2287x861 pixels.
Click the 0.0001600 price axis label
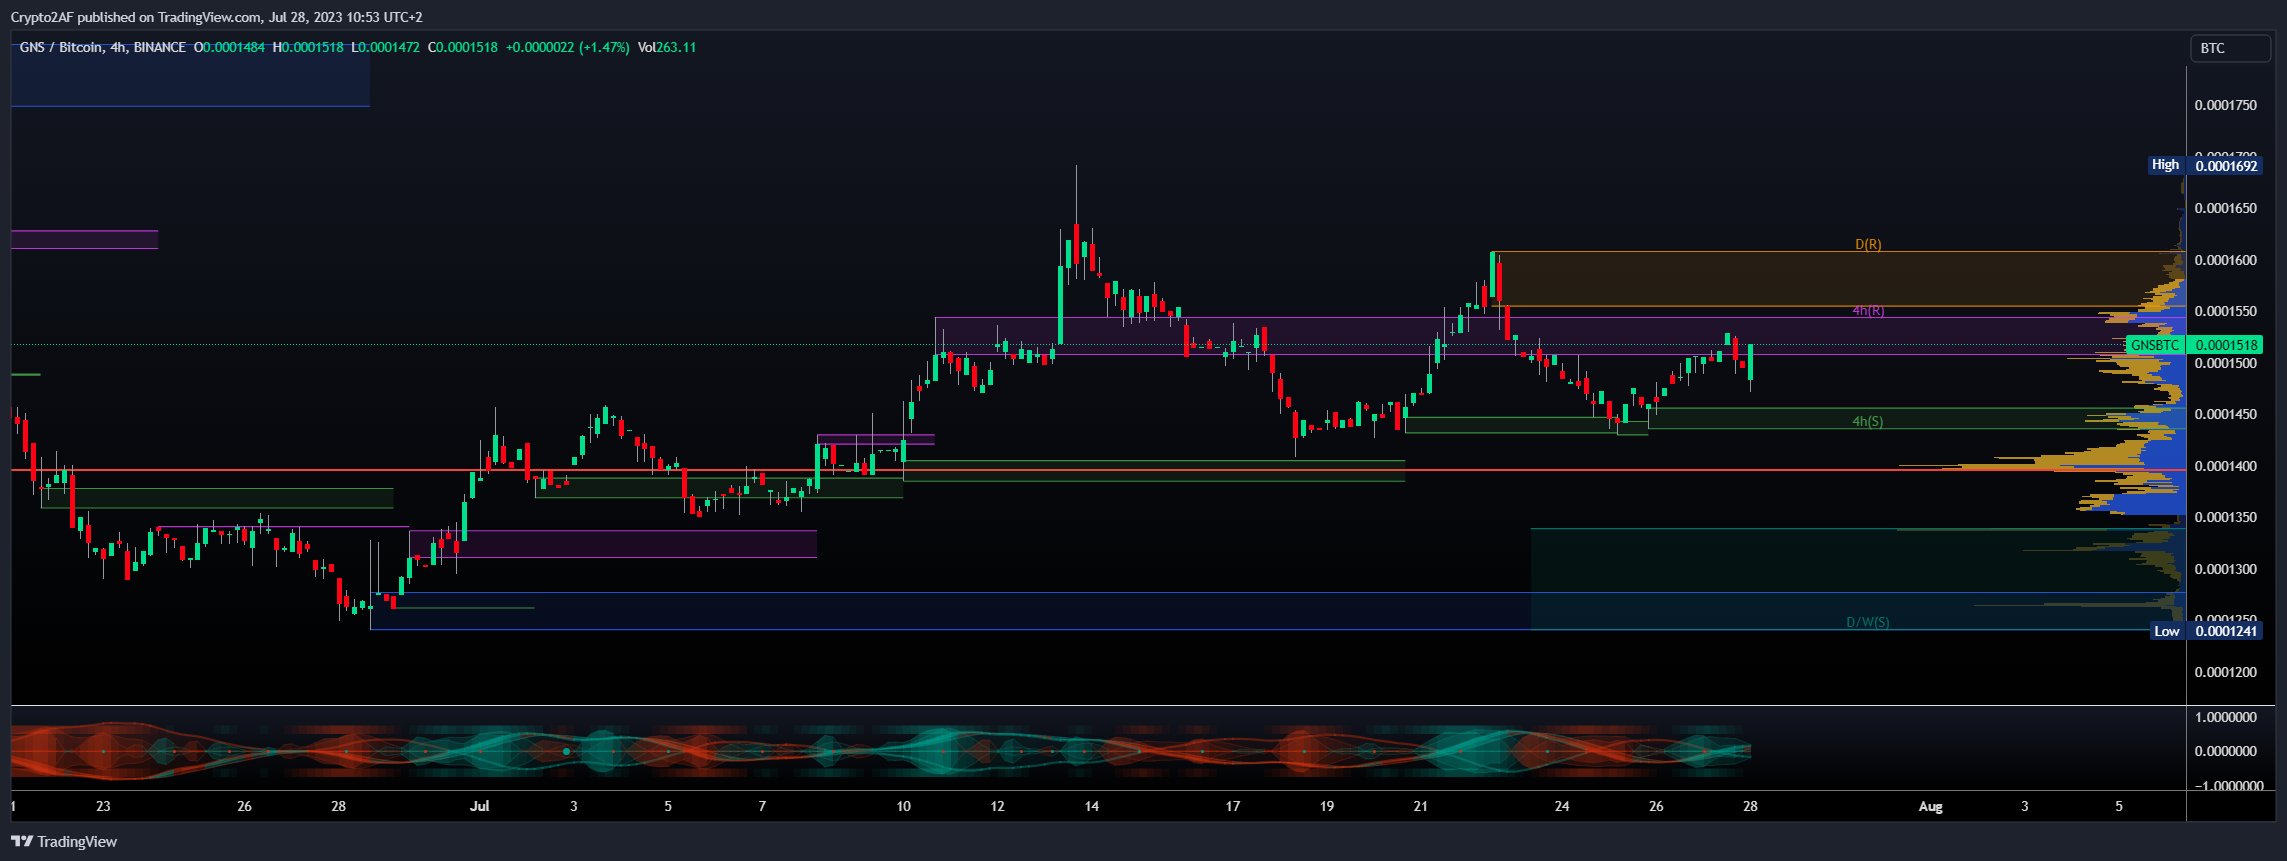[x=2224, y=260]
